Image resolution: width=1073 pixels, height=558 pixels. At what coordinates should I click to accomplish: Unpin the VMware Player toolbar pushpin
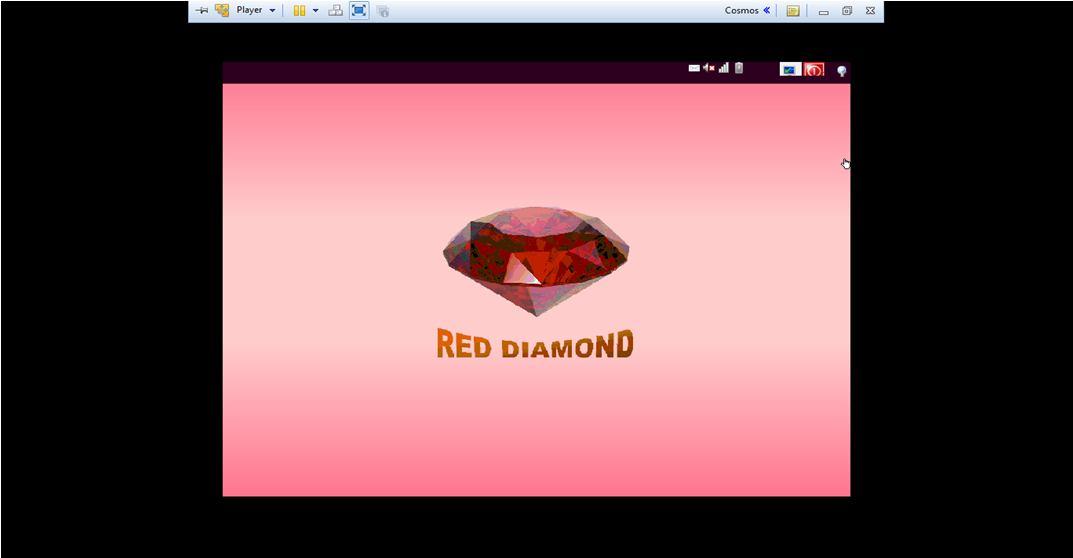201,10
